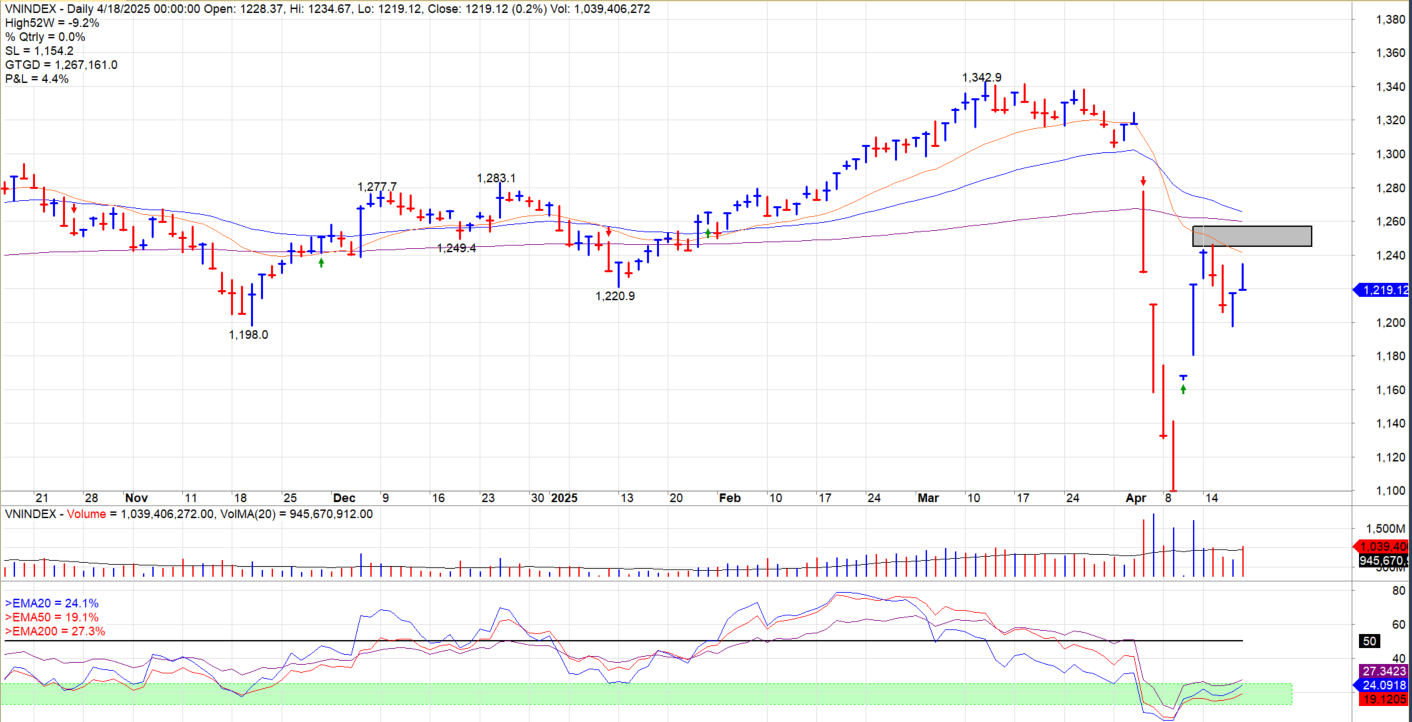Click the 1,220.9 January low label
Image resolution: width=1412 pixels, height=722 pixels.
pos(615,296)
